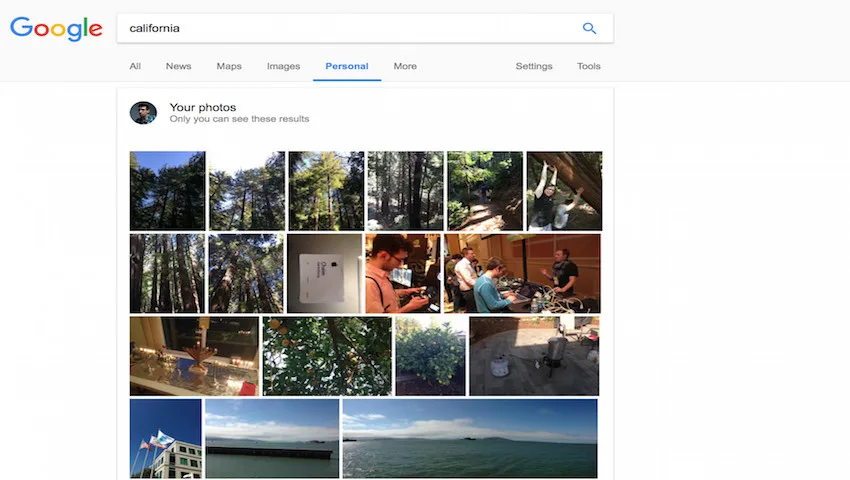This screenshot has width=850, height=480.
Task: Open the white card on dark background photo
Action: click(x=325, y=273)
